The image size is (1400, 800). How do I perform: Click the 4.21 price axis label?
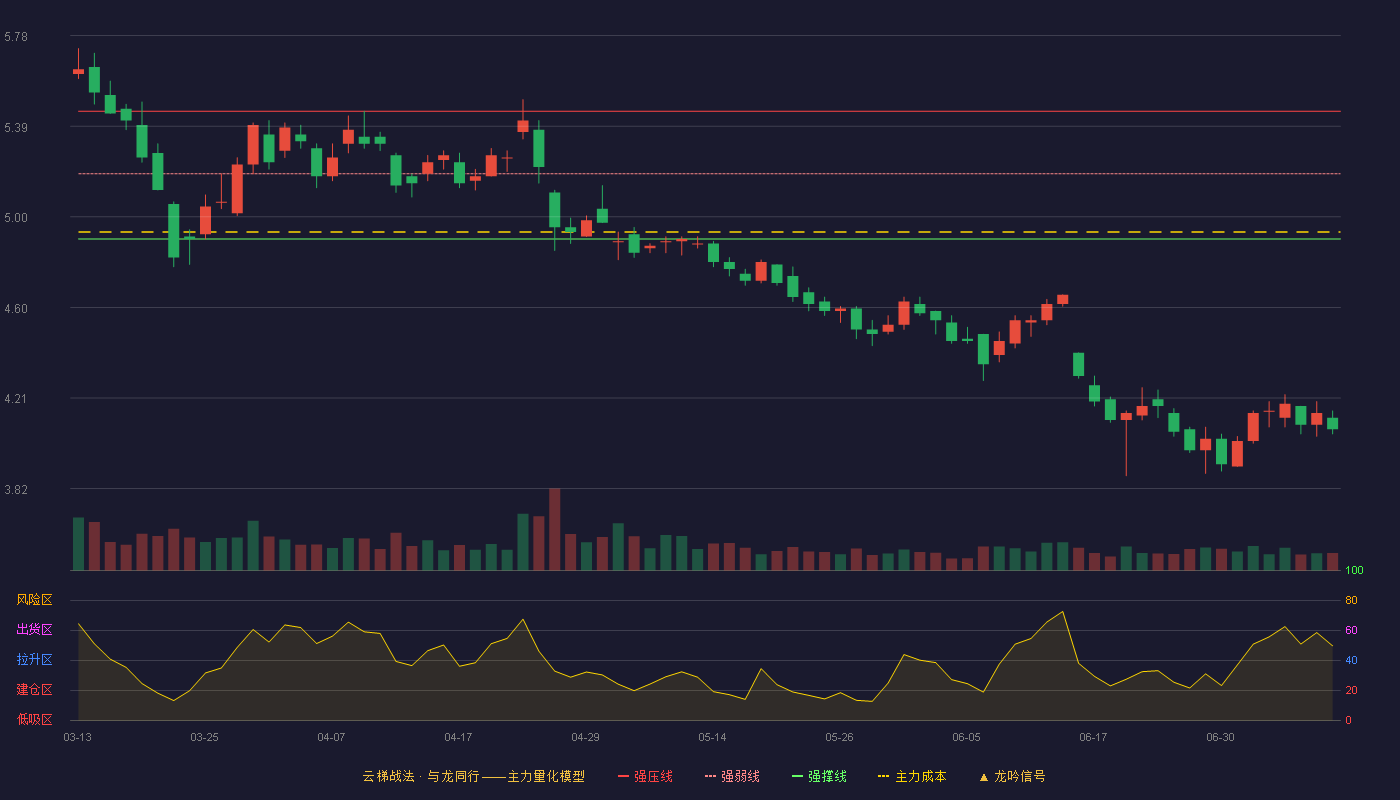(16, 399)
